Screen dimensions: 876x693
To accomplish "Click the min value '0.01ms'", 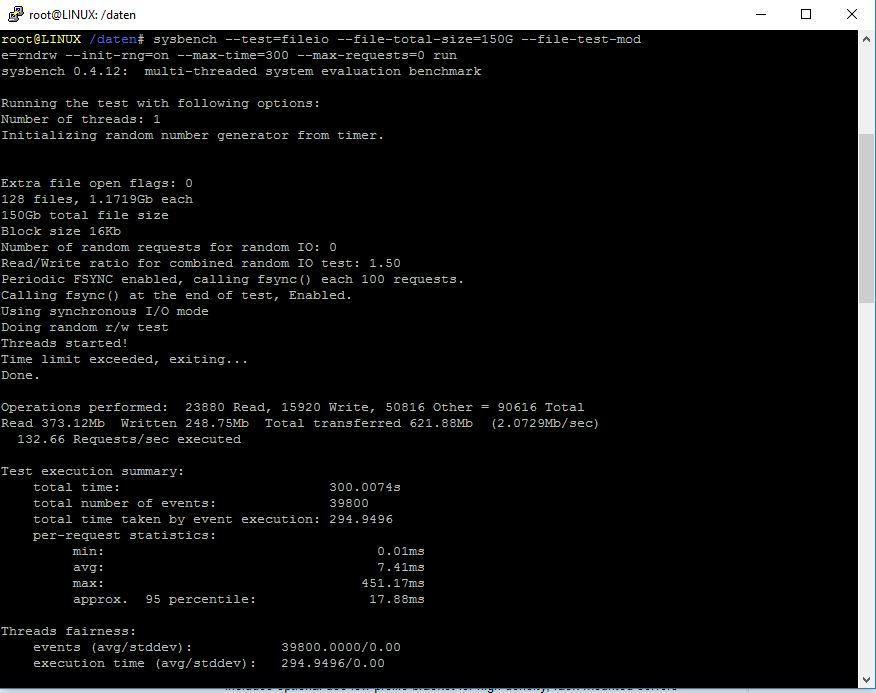I will (x=401, y=551).
